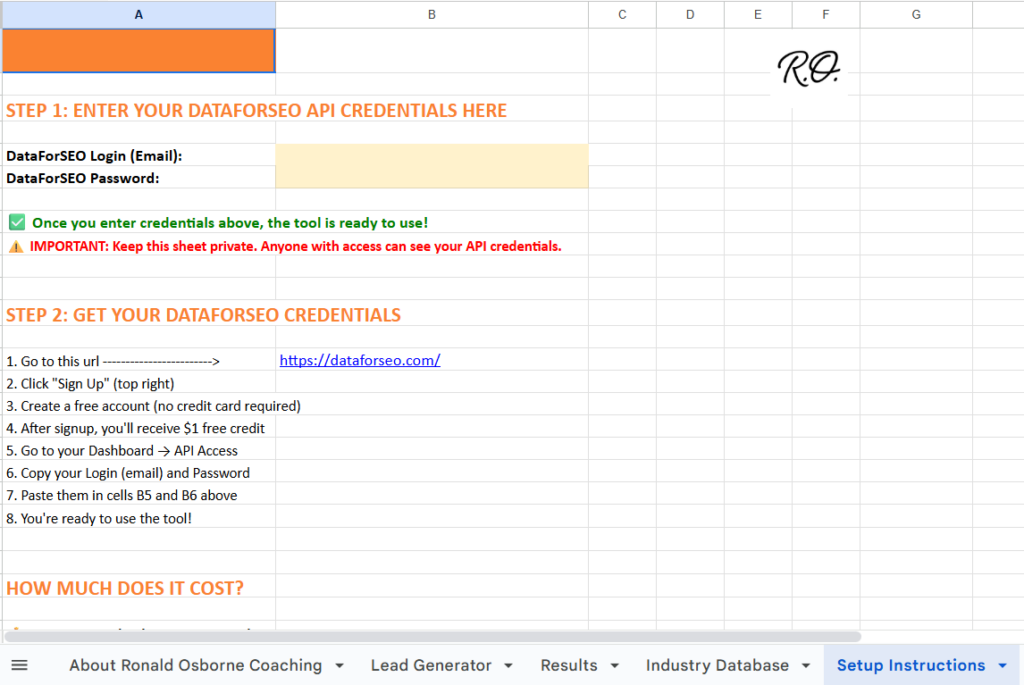Image resolution: width=1024 pixels, height=685 pixels.
Task: Select the Industry Database sheet
Action: pyautogui.click(x=716, y=664)
